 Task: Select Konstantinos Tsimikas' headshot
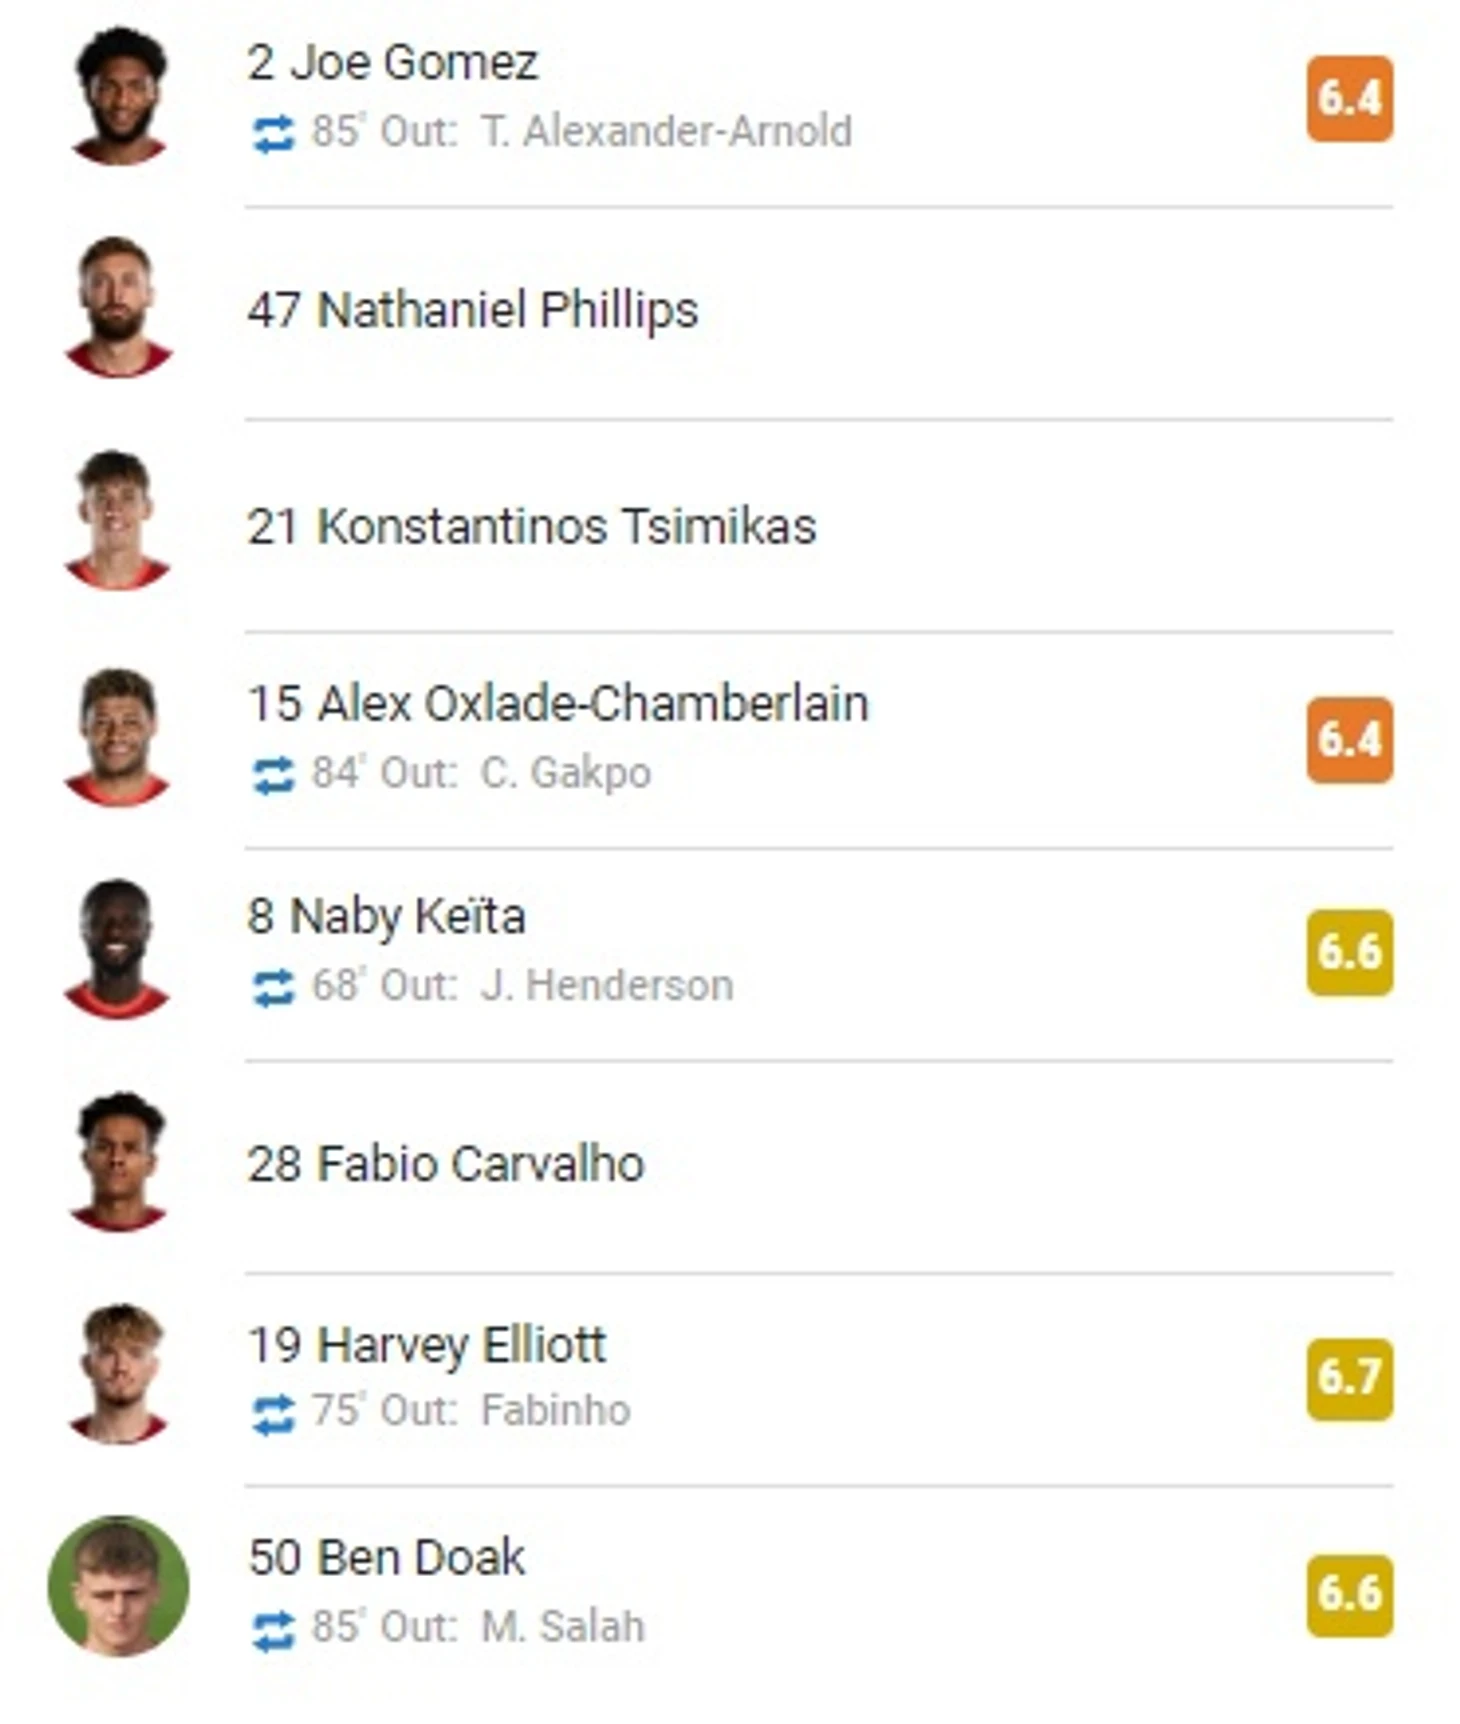click(118, 521)
